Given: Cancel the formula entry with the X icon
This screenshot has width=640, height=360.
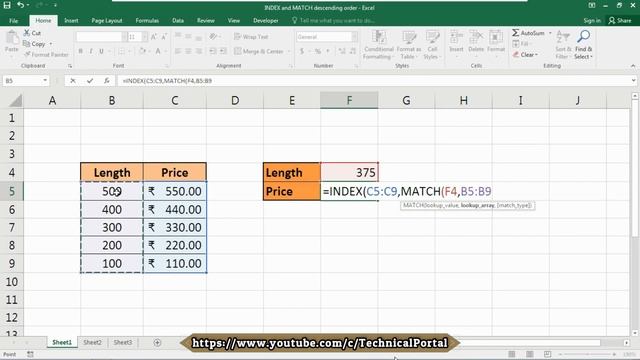Looking at the screenshot, I should [73, 81].
